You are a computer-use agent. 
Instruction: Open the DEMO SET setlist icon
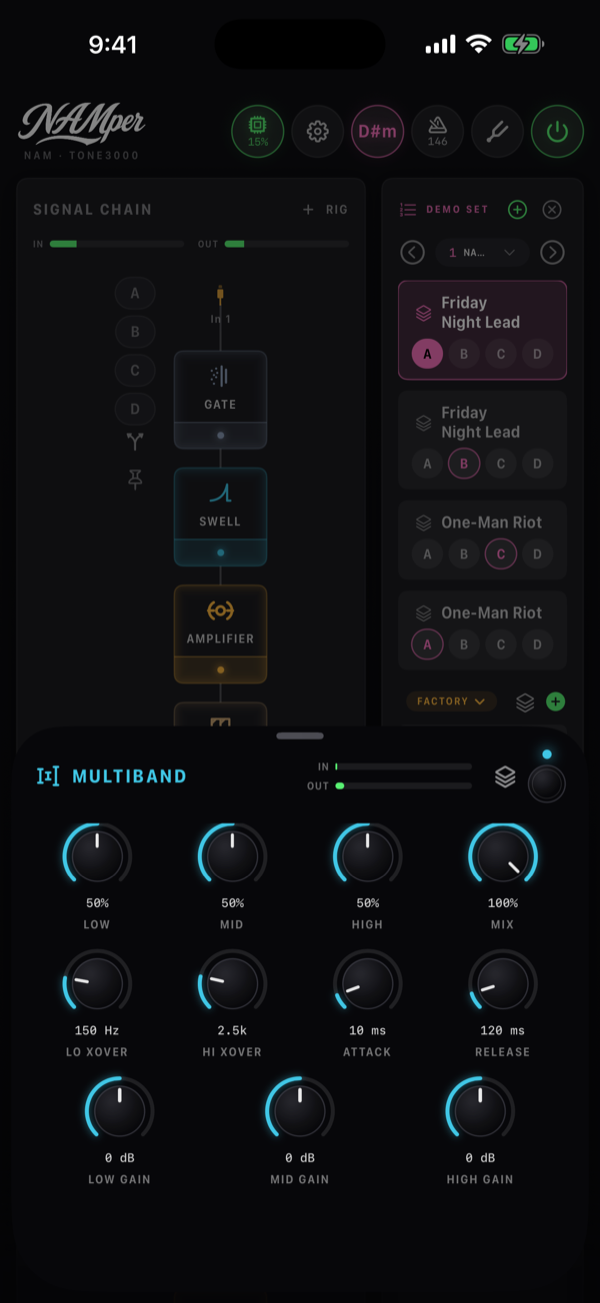pos(407,209)
